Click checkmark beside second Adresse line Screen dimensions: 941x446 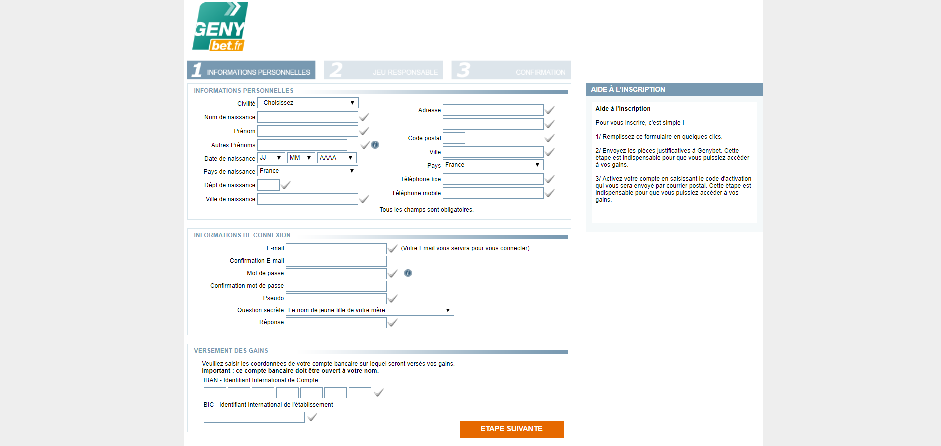coord(550,124)
